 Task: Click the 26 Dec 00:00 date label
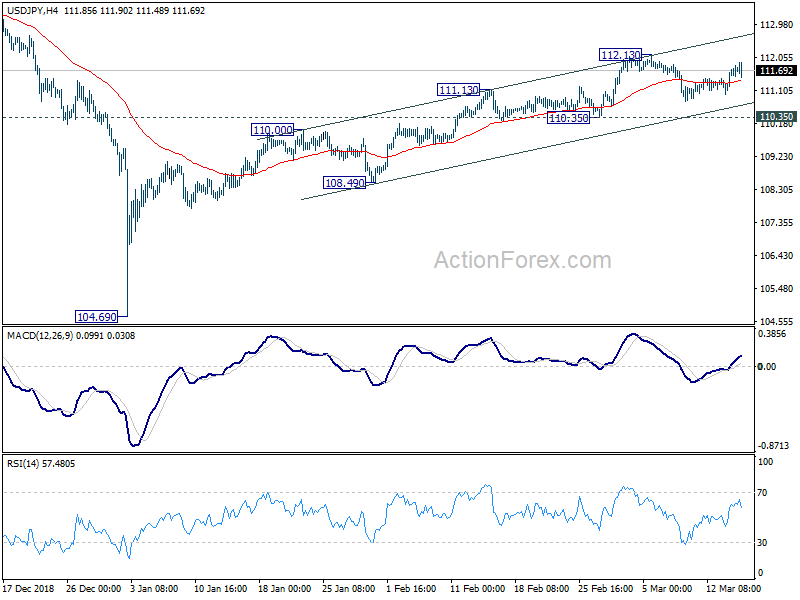tap(93, 588)
